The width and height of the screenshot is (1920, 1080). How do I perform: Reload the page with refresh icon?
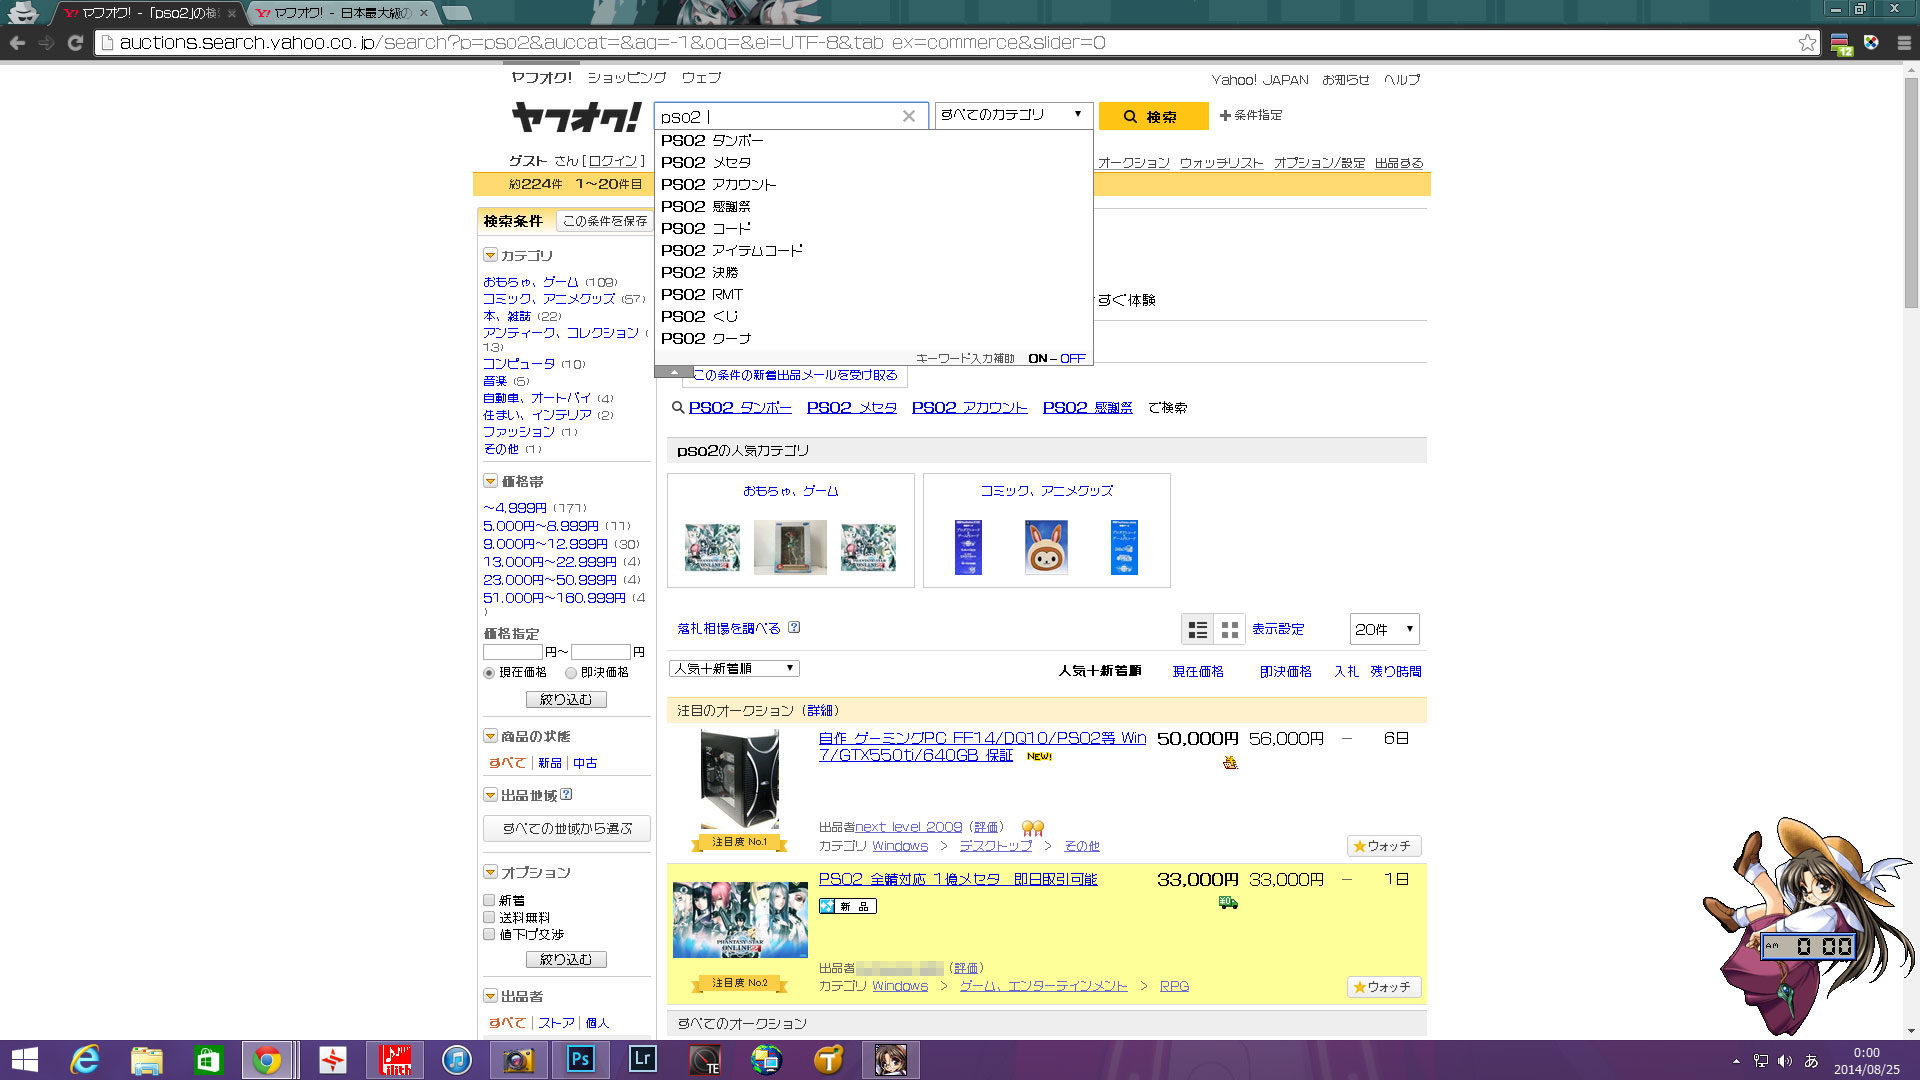[75, 43]
